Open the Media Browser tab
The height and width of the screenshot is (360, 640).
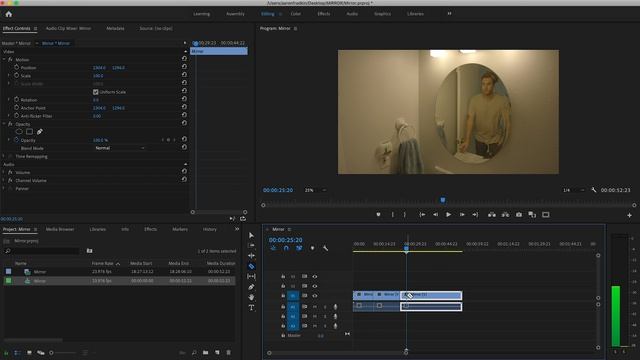point(60,229)
